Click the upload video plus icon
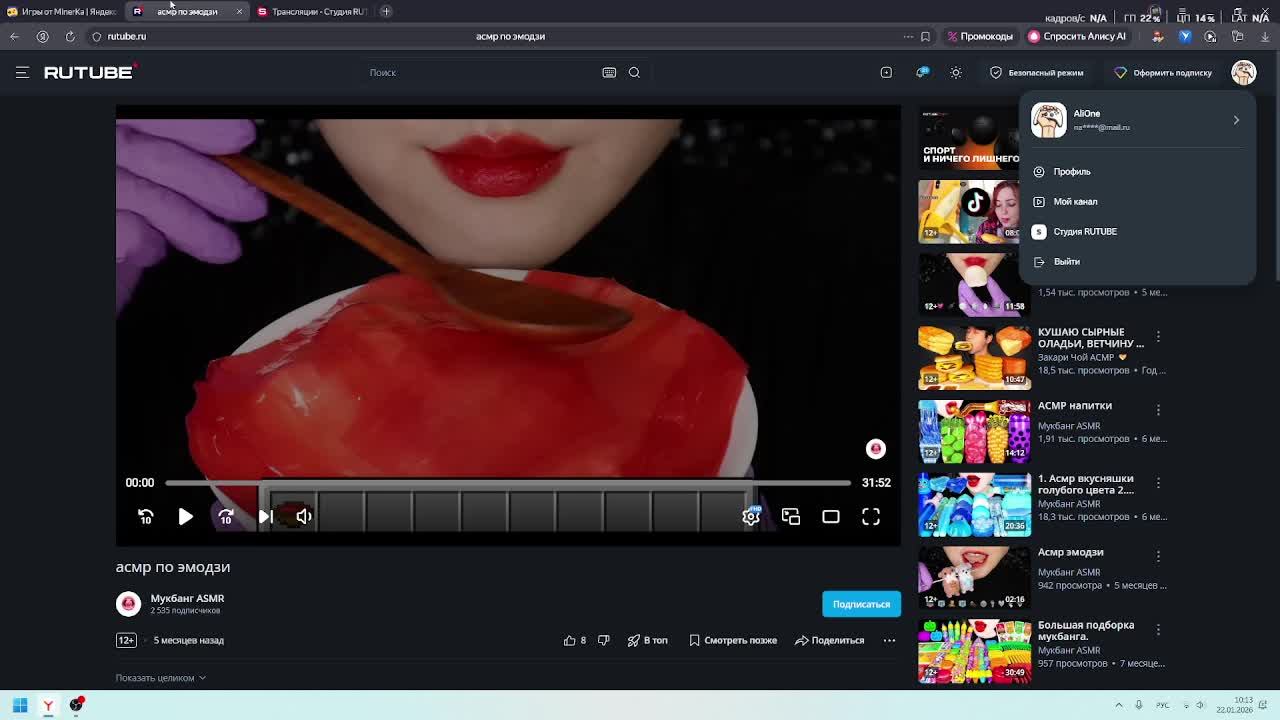The image size is (1280, 720). [x=886, y=72]
